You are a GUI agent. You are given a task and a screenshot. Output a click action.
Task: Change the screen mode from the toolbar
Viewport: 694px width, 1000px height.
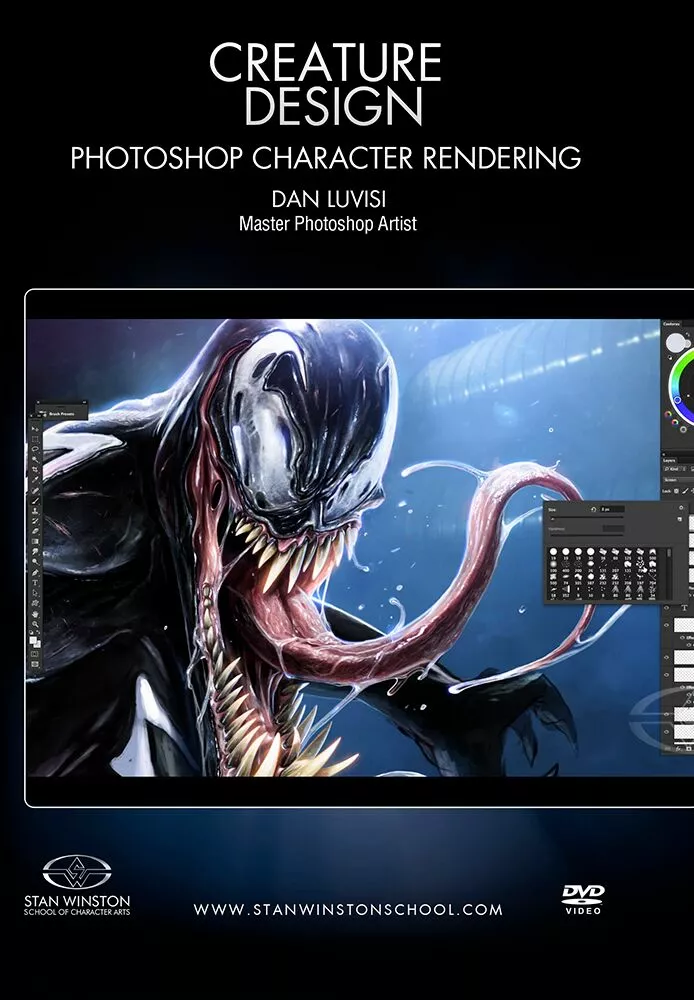35,664
